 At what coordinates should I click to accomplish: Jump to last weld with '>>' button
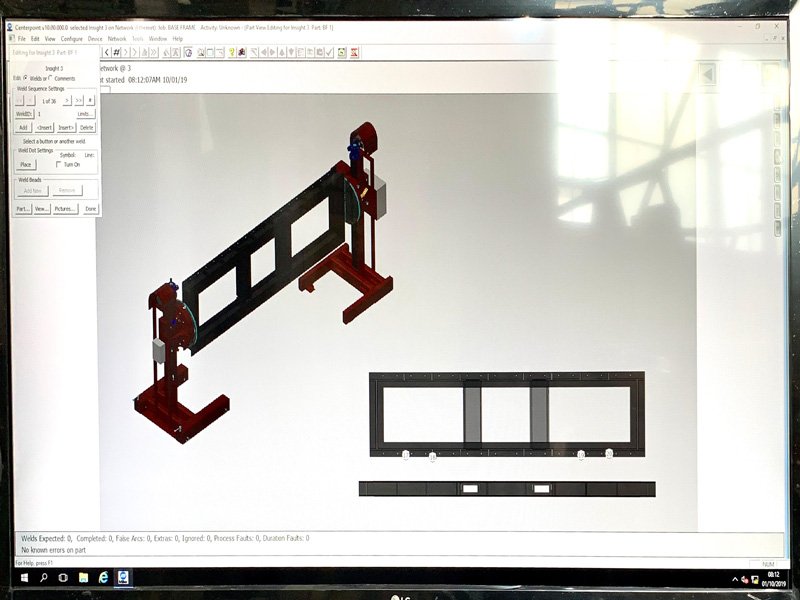tap(79, 101)
